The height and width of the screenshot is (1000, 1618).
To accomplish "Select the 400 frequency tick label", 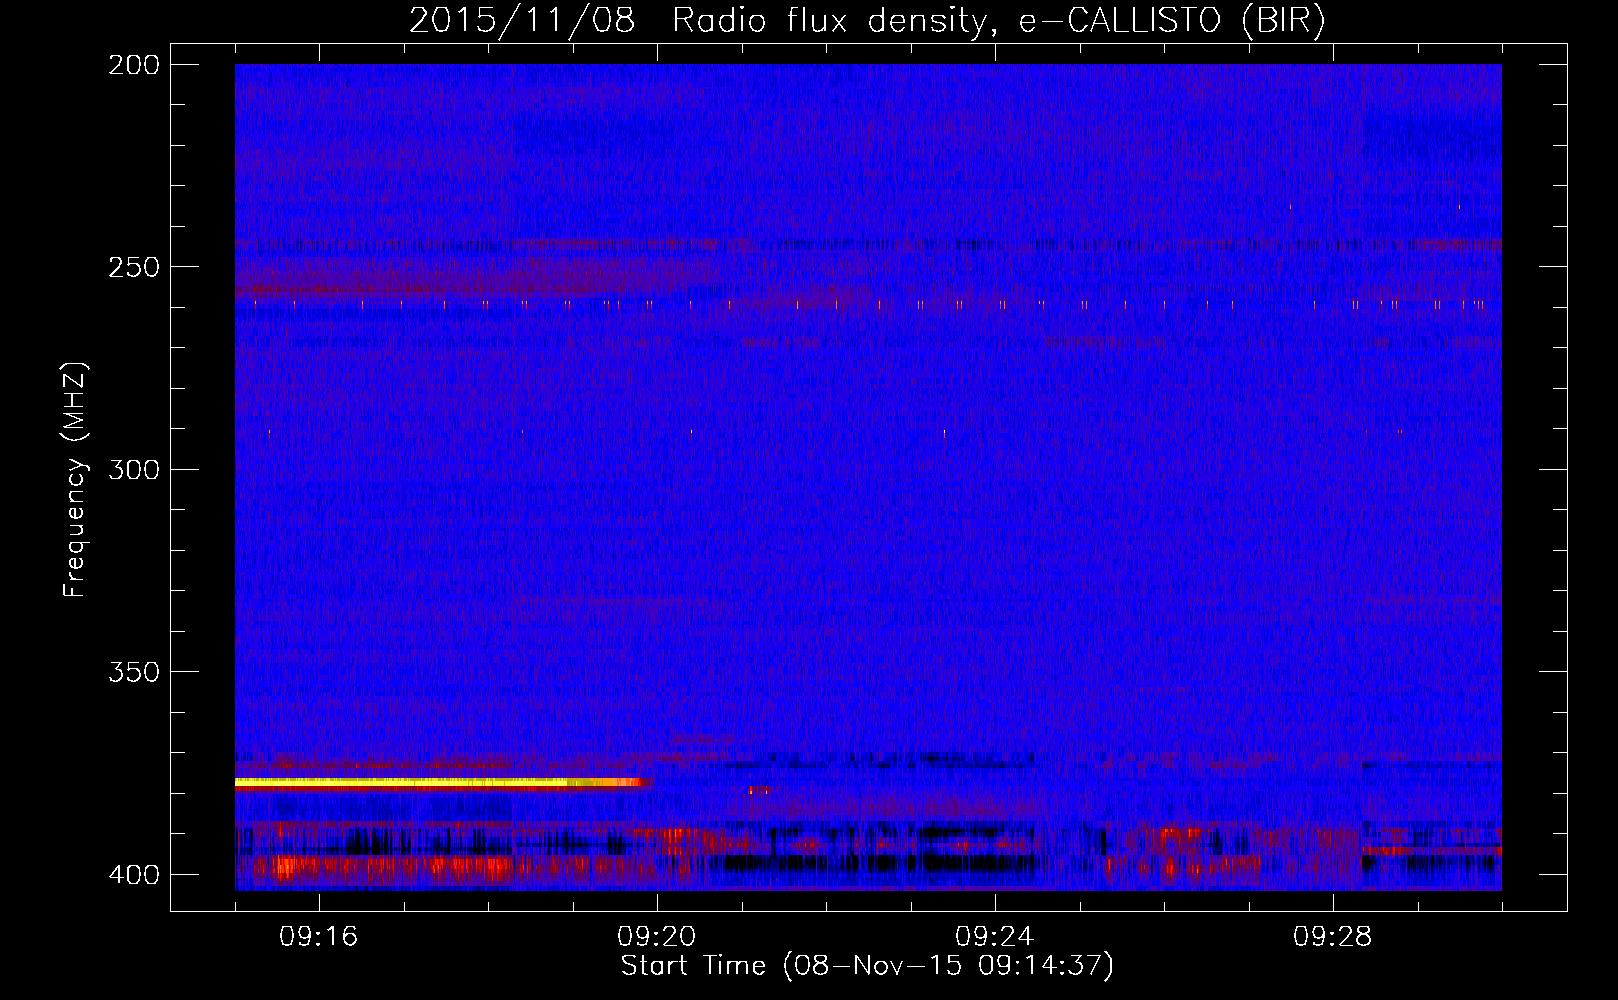I will tap(134, 874).
